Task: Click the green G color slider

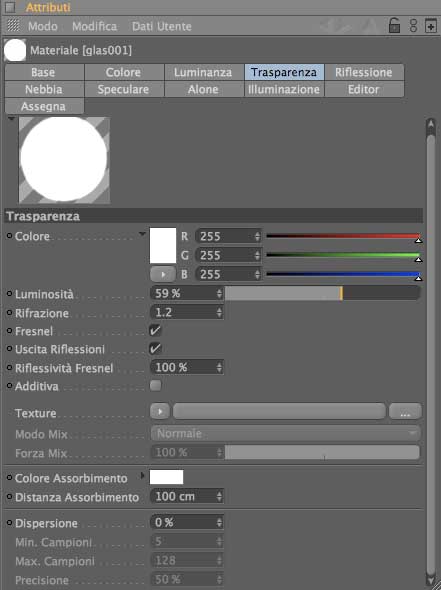Action: pos(343,255)
